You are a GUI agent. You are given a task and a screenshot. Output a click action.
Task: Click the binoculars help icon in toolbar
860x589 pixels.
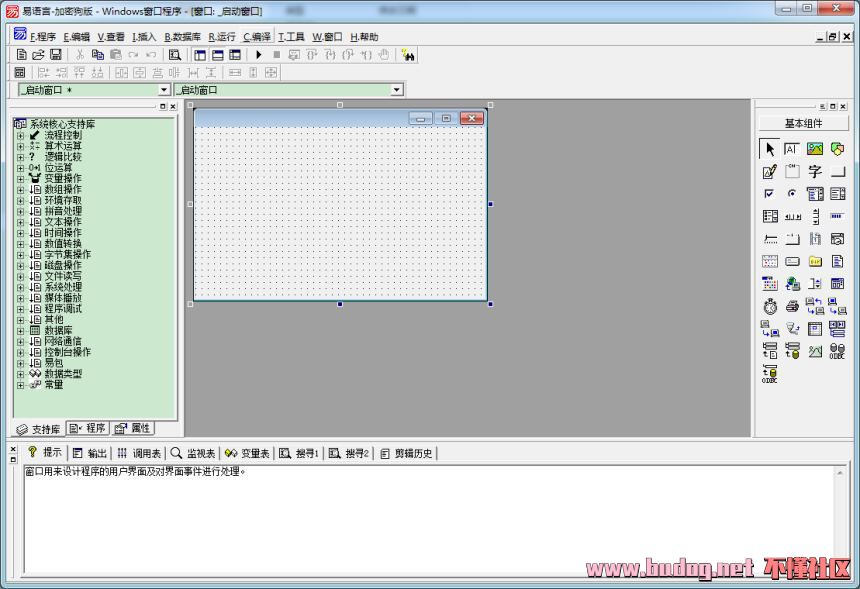pos(408,55)
